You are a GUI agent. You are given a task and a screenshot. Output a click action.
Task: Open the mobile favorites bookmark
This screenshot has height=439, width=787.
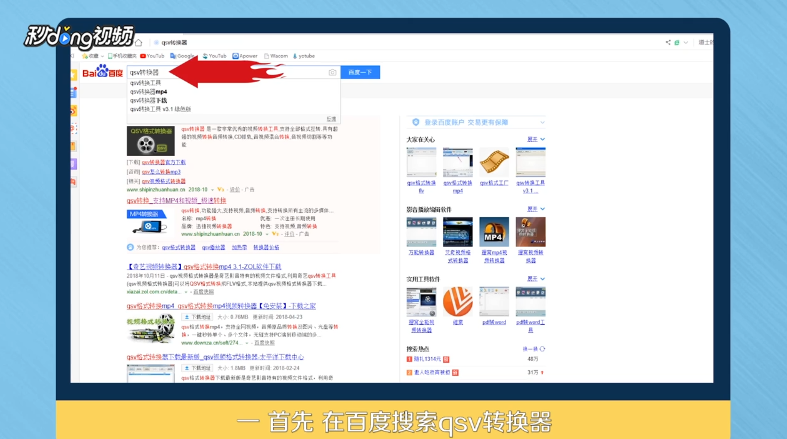point(122,56)
